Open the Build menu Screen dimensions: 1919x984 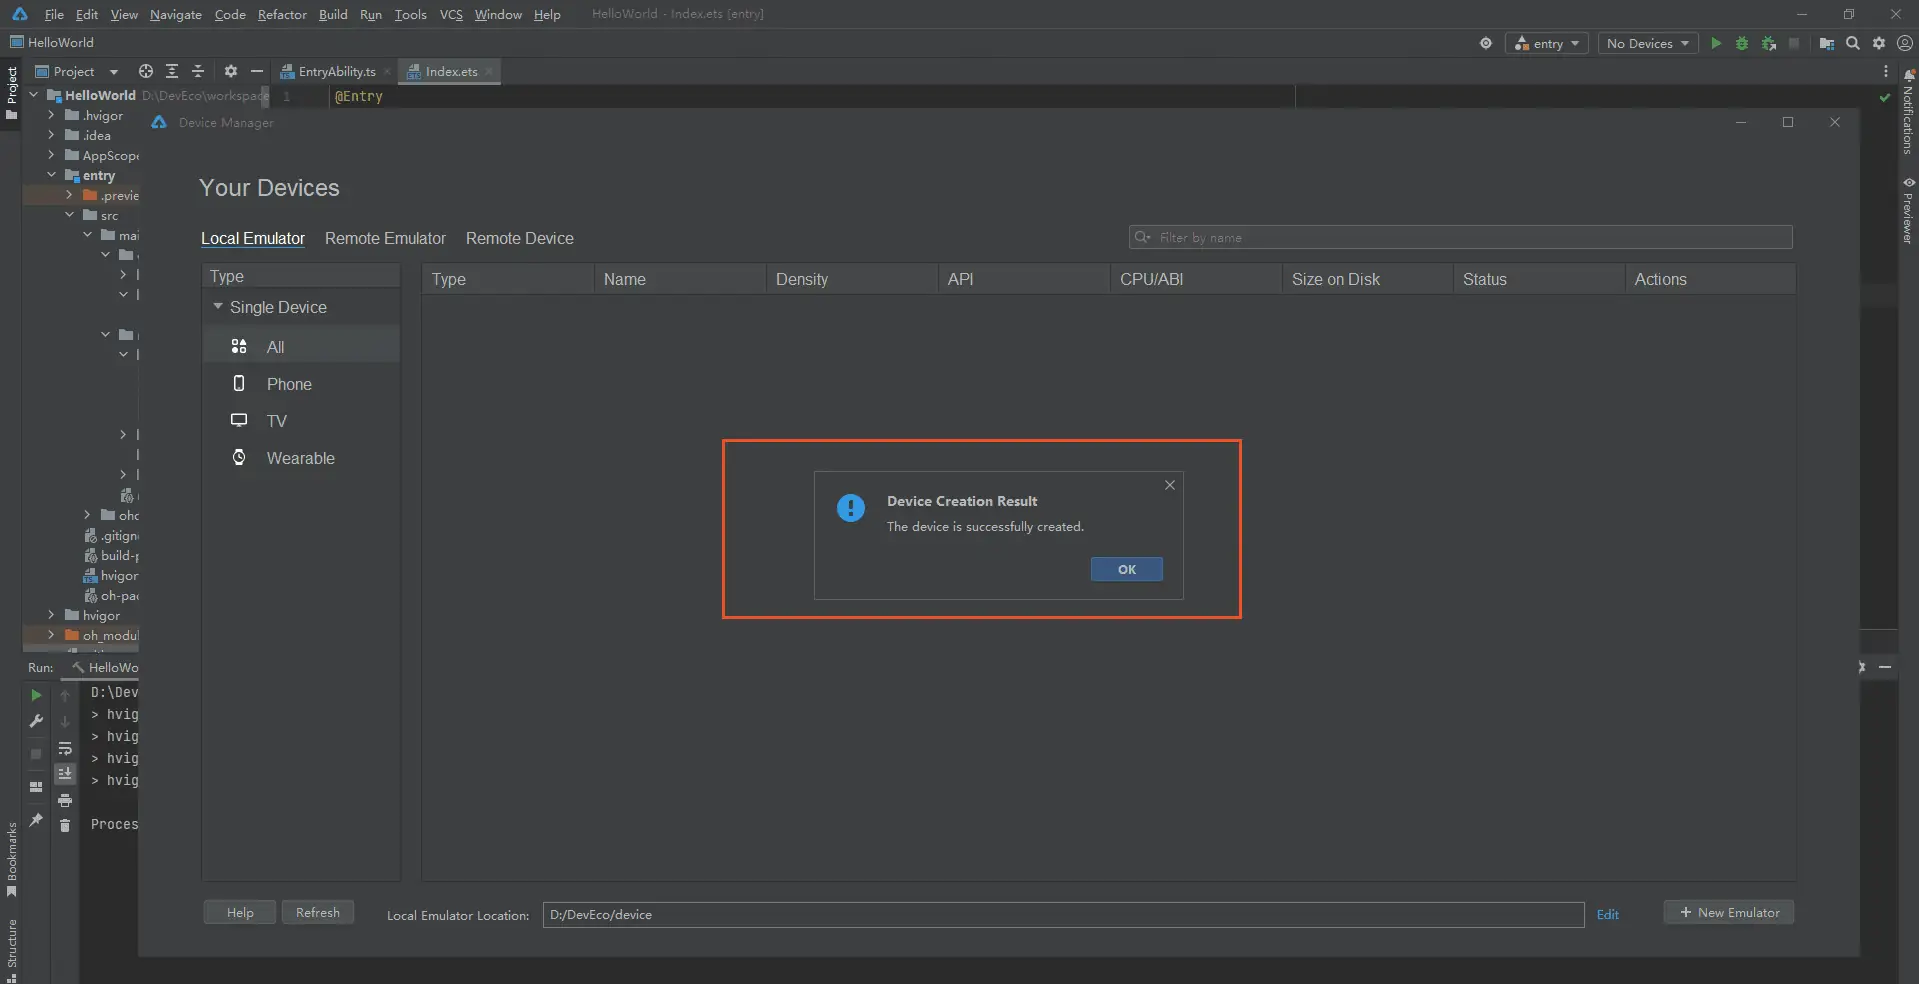click(x=333, y=14)
